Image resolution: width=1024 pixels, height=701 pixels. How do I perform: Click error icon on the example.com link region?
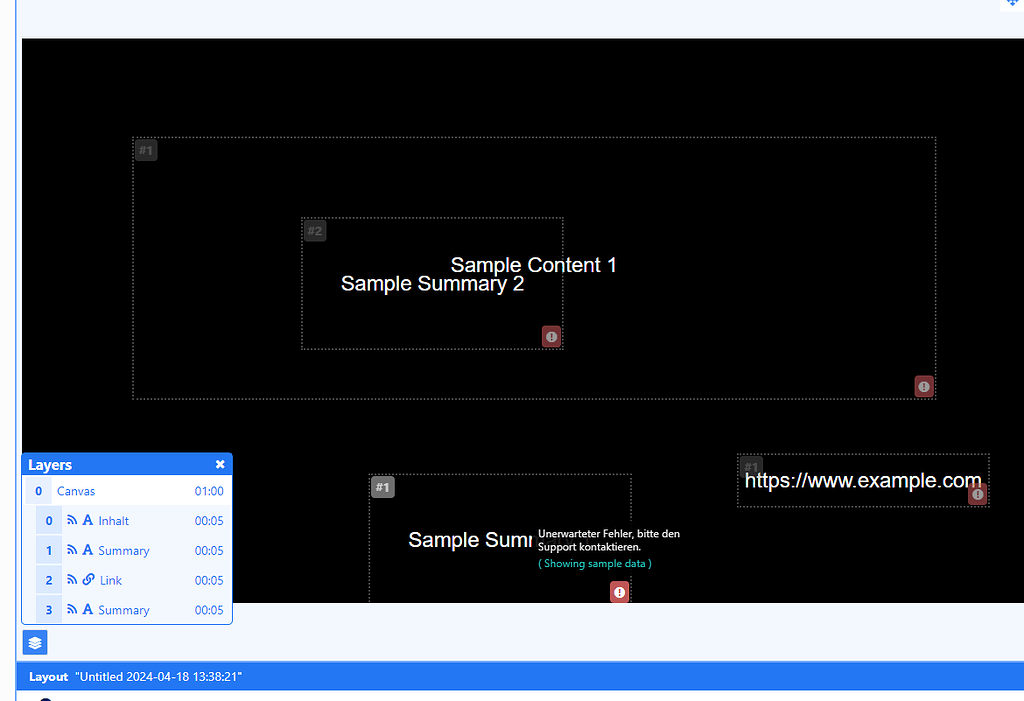(977, 494)
